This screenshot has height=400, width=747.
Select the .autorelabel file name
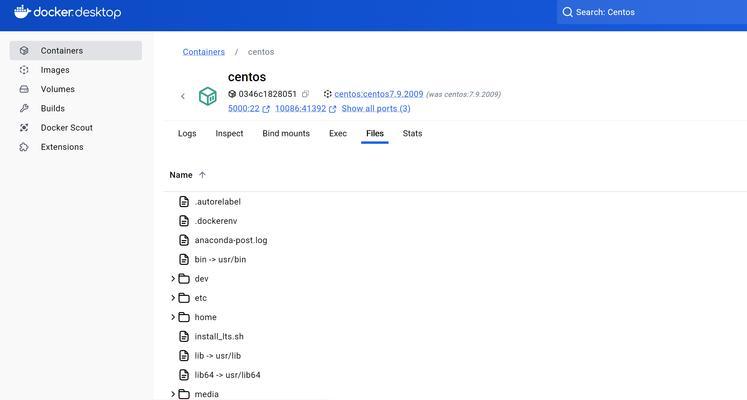point(218,202)
